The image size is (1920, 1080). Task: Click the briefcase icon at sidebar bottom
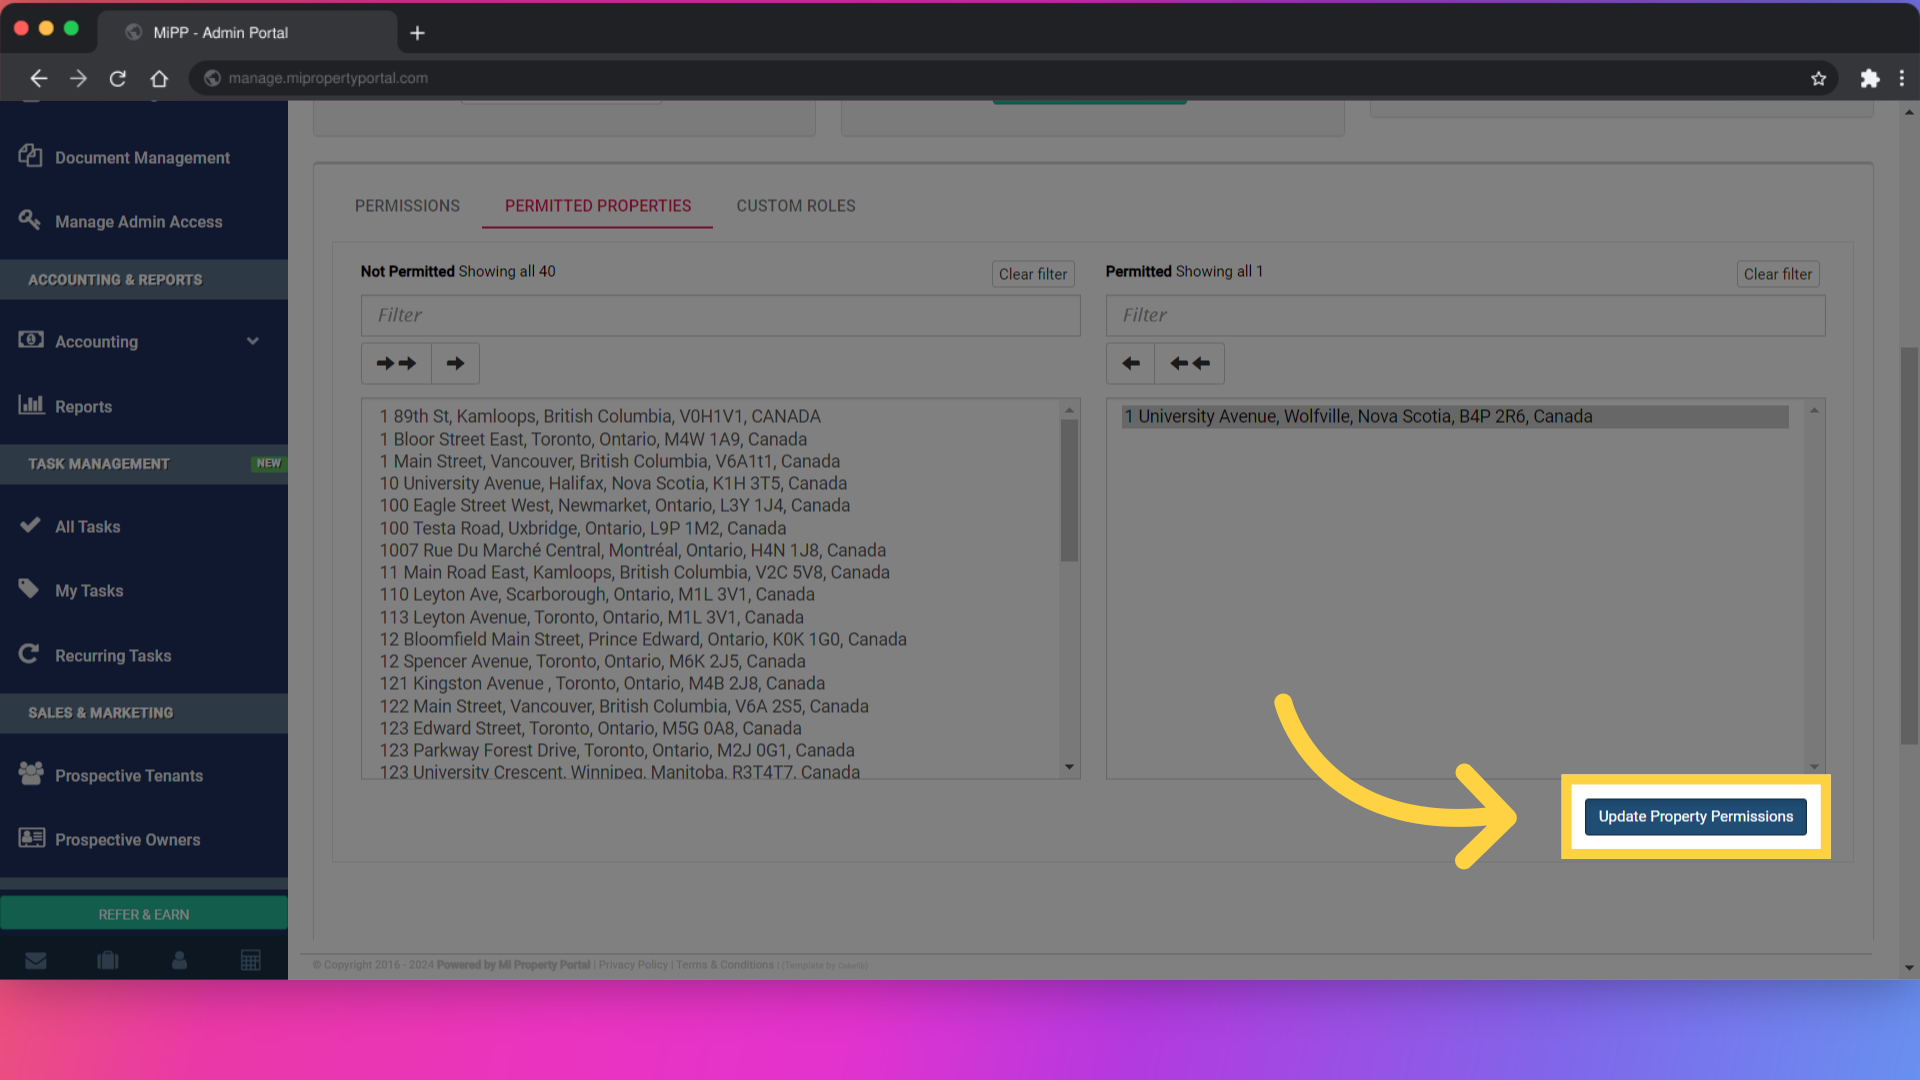(107, 959)
